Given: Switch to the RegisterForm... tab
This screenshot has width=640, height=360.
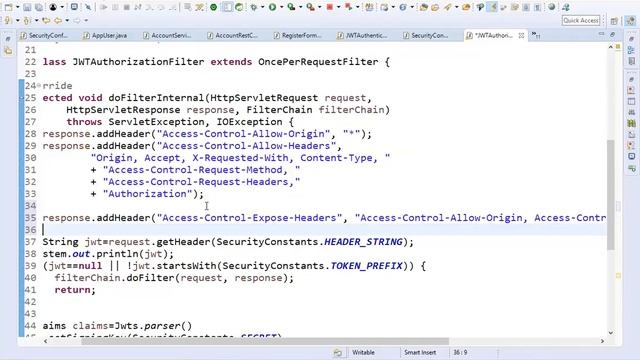Looking at the screenshot, I should pos(298,36).
